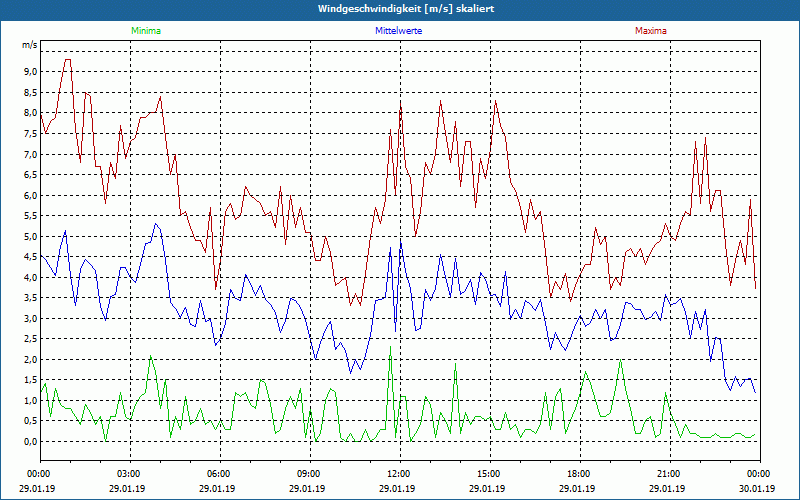This screenshot has height=500, width=800.
Task: Click the 09:00 time axis label
Action: [310, 474]
